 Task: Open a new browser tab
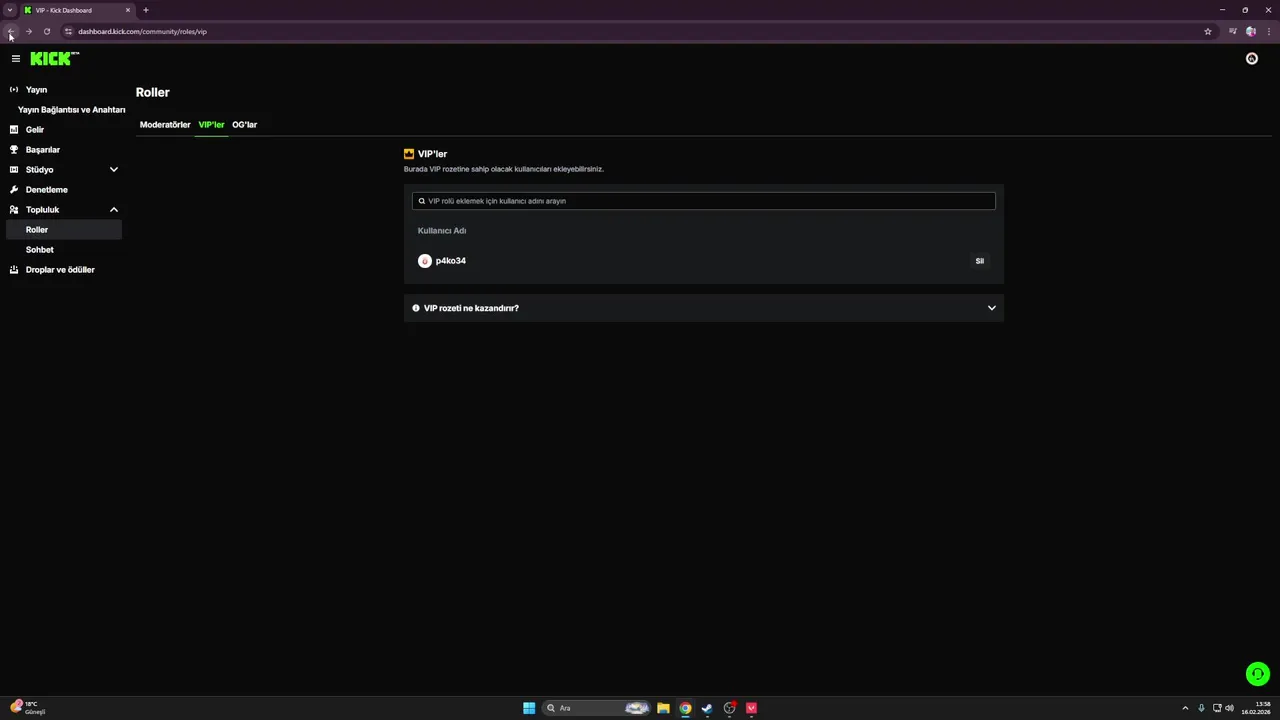click(x=145, y=10)
